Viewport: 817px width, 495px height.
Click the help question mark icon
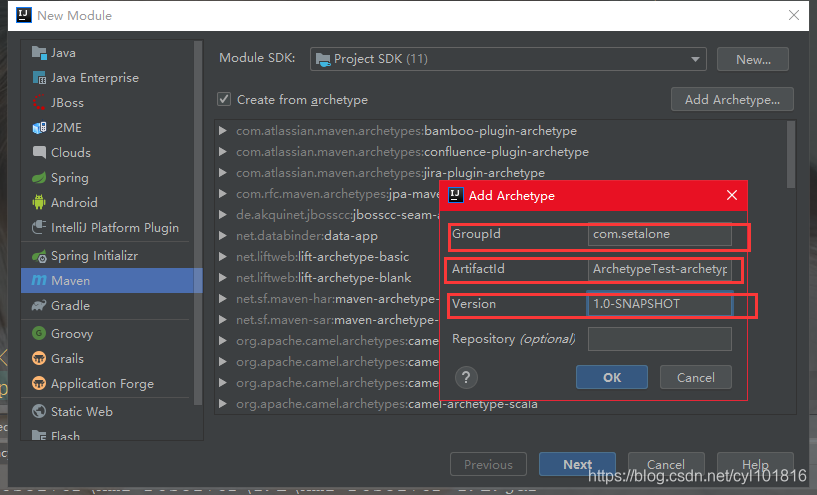point(466,377)
